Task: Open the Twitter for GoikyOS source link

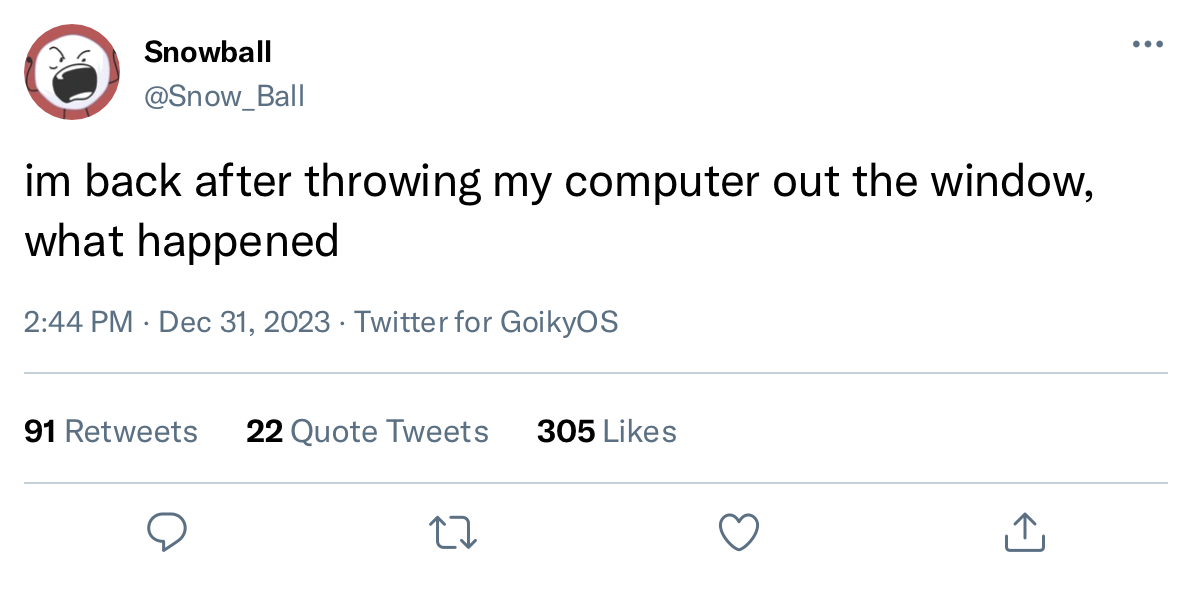Action: (486, 322)
